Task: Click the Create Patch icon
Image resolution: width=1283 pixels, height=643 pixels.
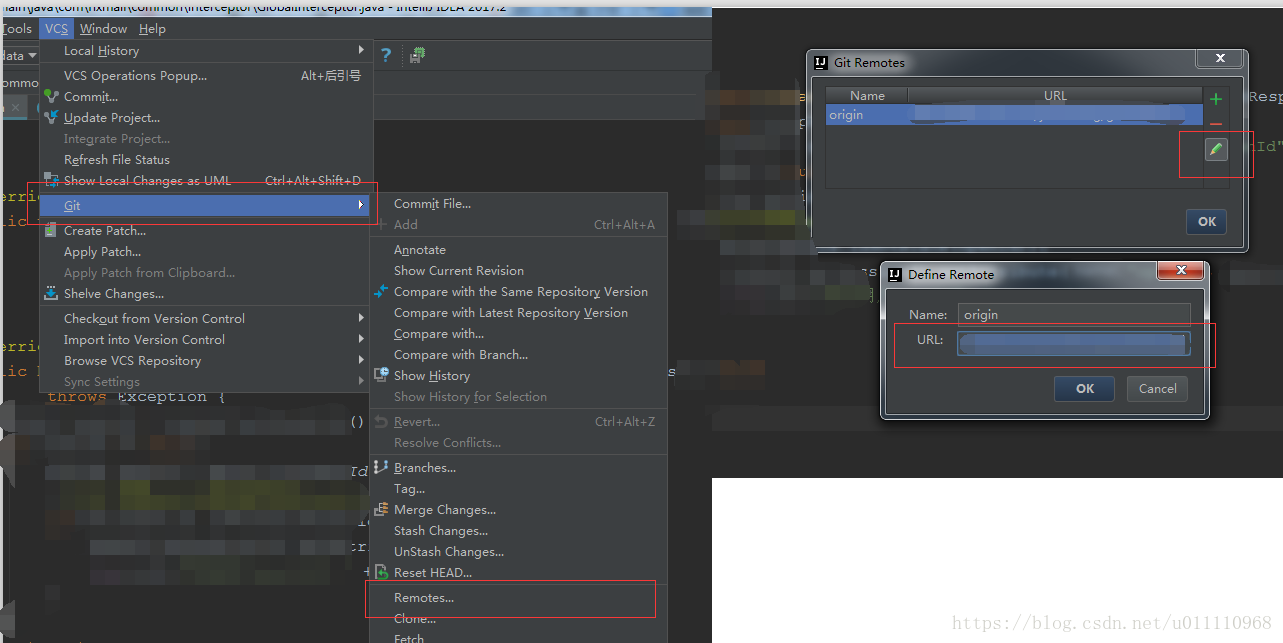Action: pyautogui.click(x=51, y=230)
